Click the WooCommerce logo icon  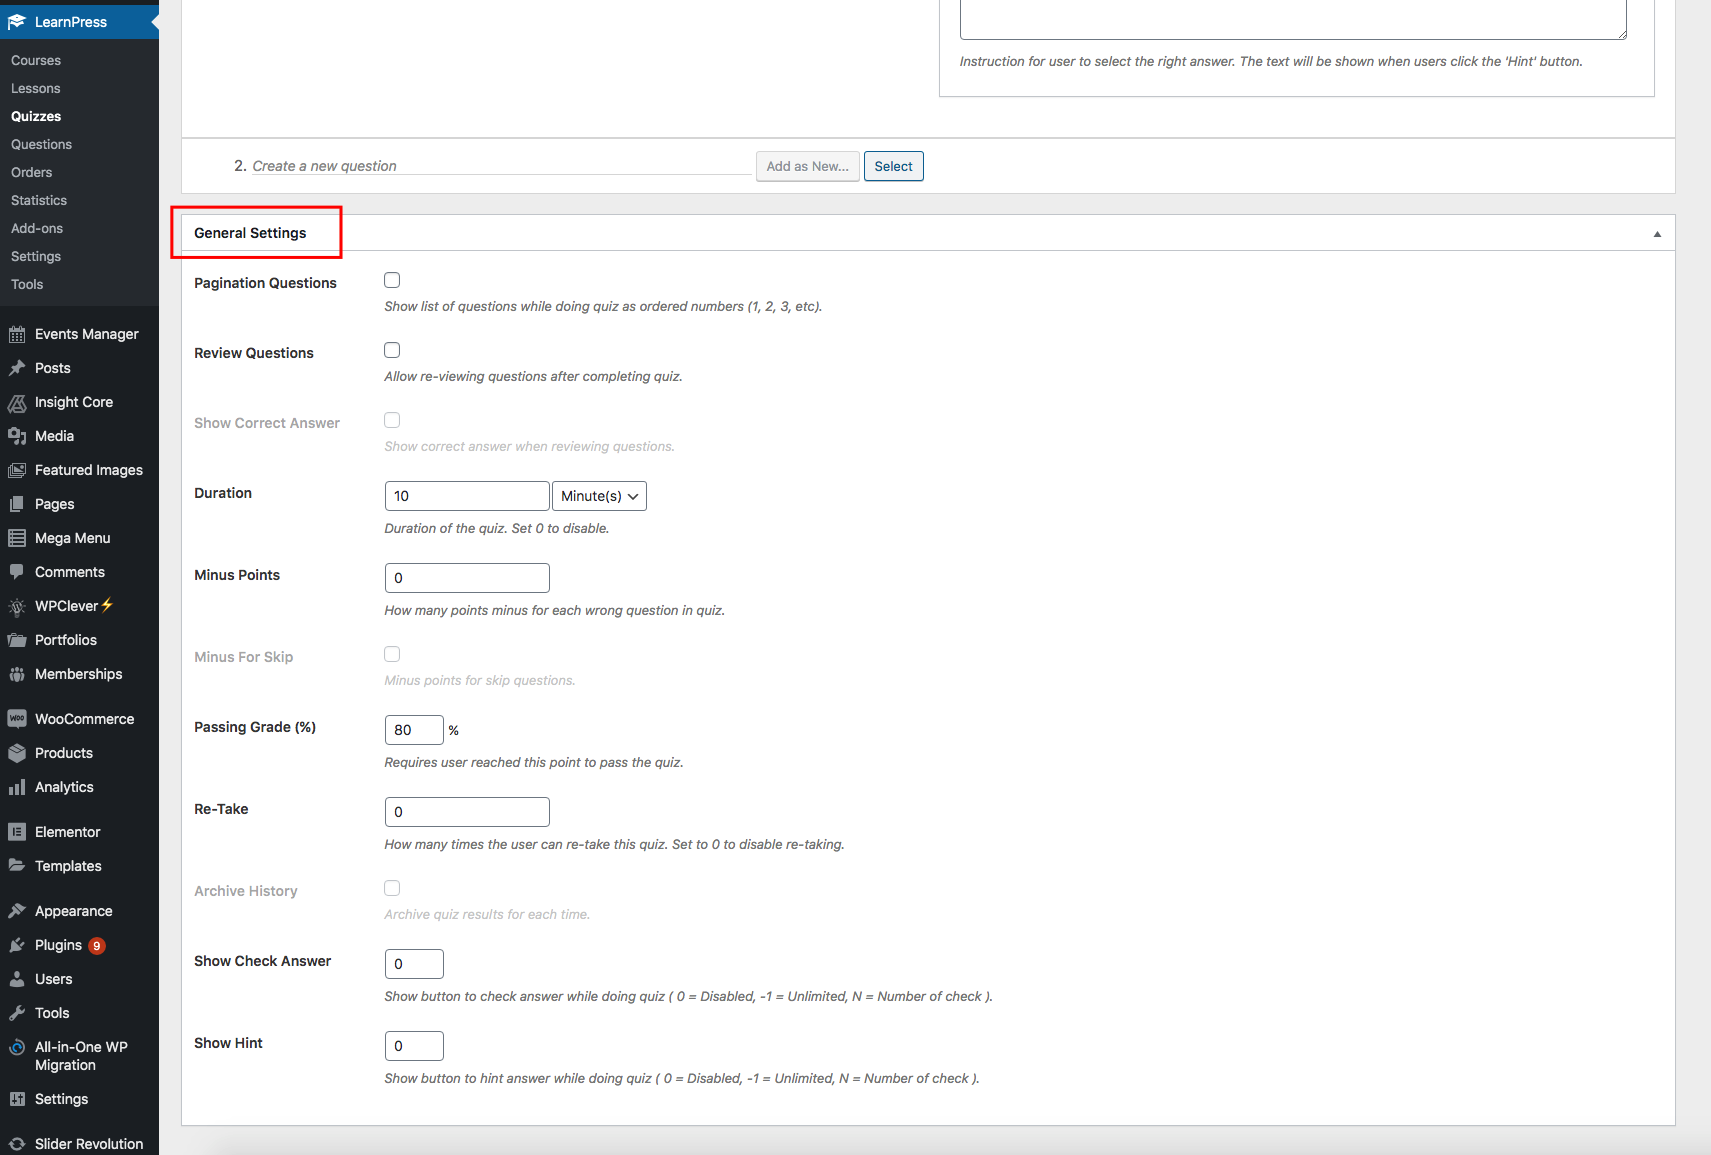17,719
